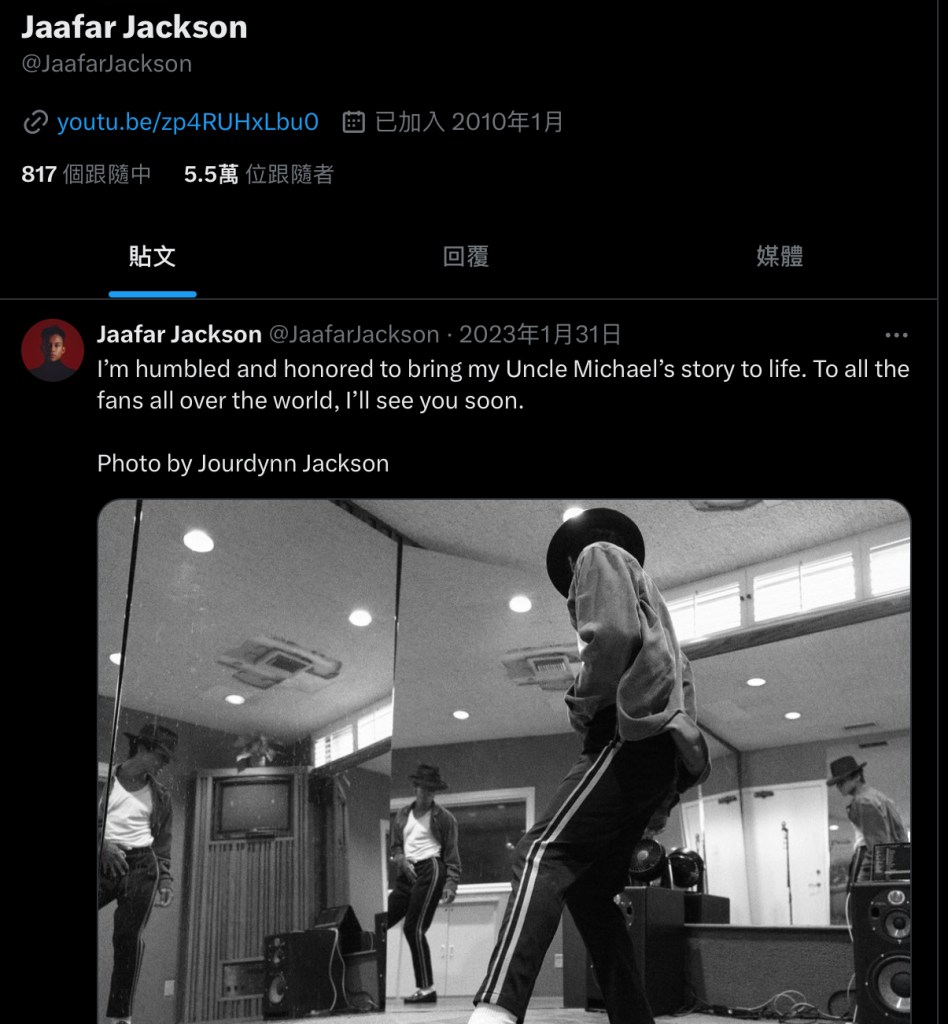Image resolution: width=948 pixels, height=1024 pixels.
Task: Click the bold Jaafar Jackson name on the tweet
Action: [x=179, y=334]
